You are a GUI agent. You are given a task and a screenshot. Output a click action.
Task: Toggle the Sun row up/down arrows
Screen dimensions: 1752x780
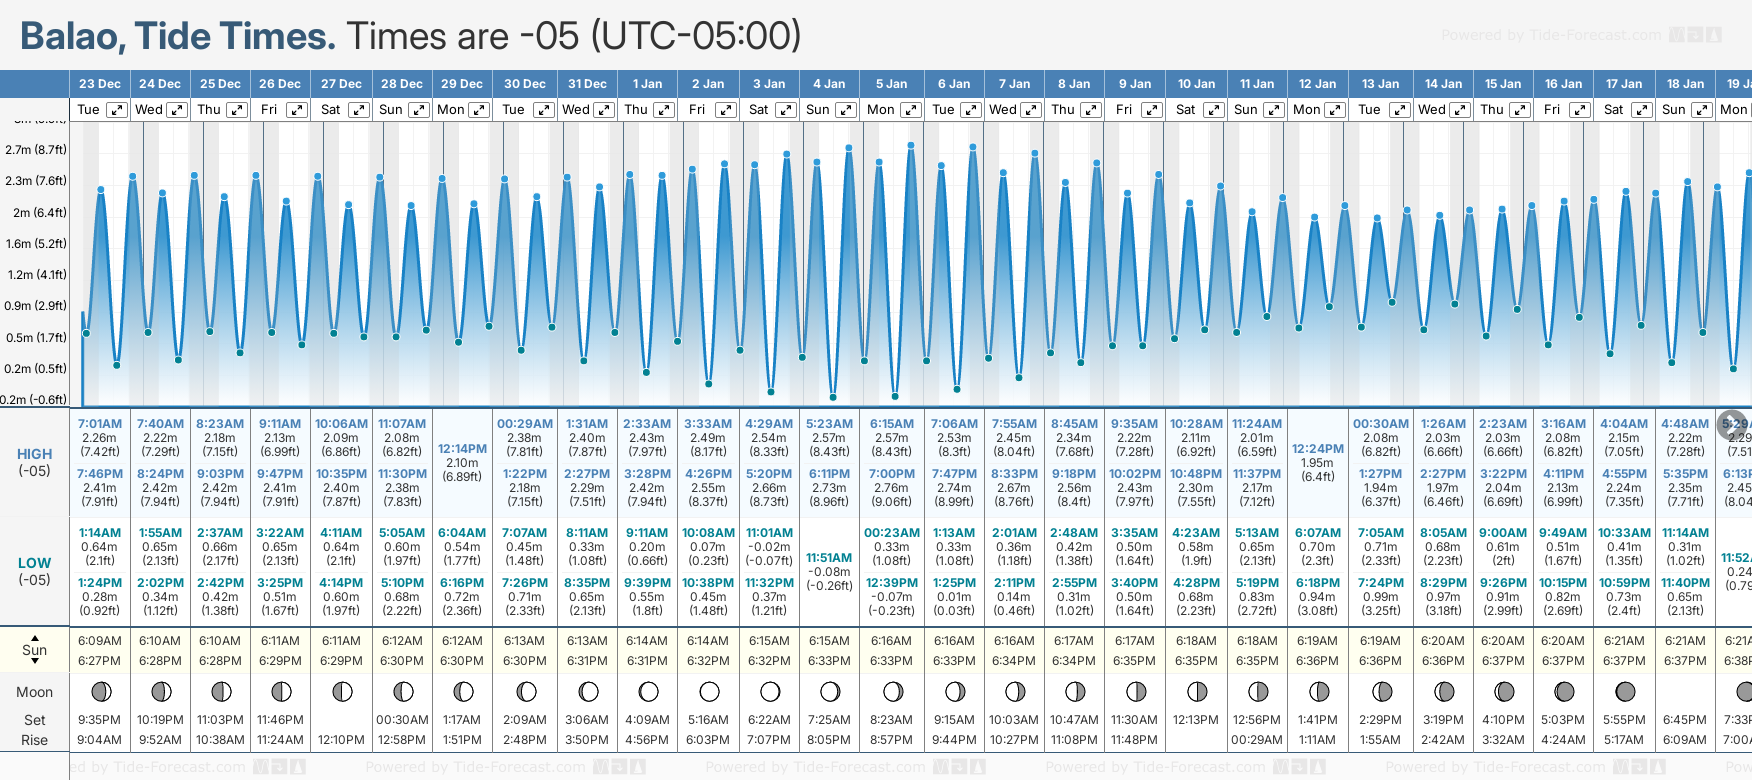point(35,649)
